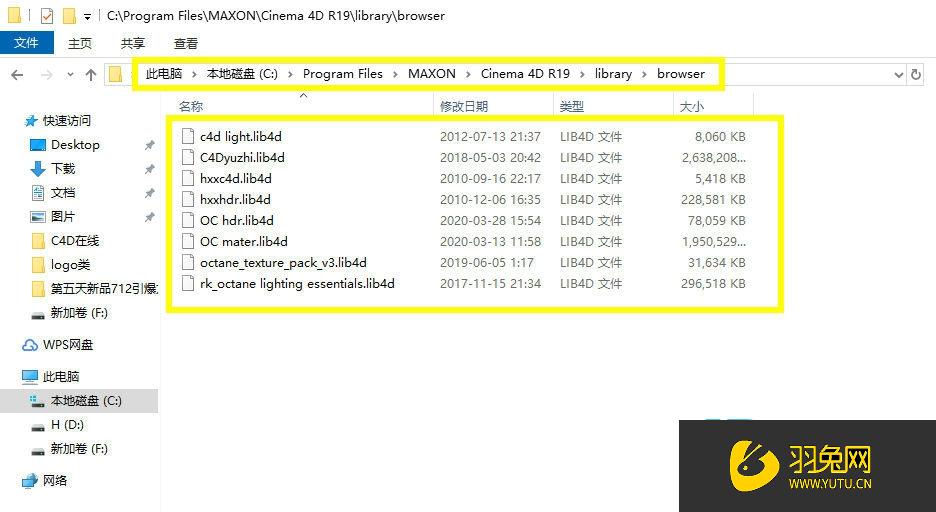Switch to the 共享 ribbon tab

tap(133, 43)
